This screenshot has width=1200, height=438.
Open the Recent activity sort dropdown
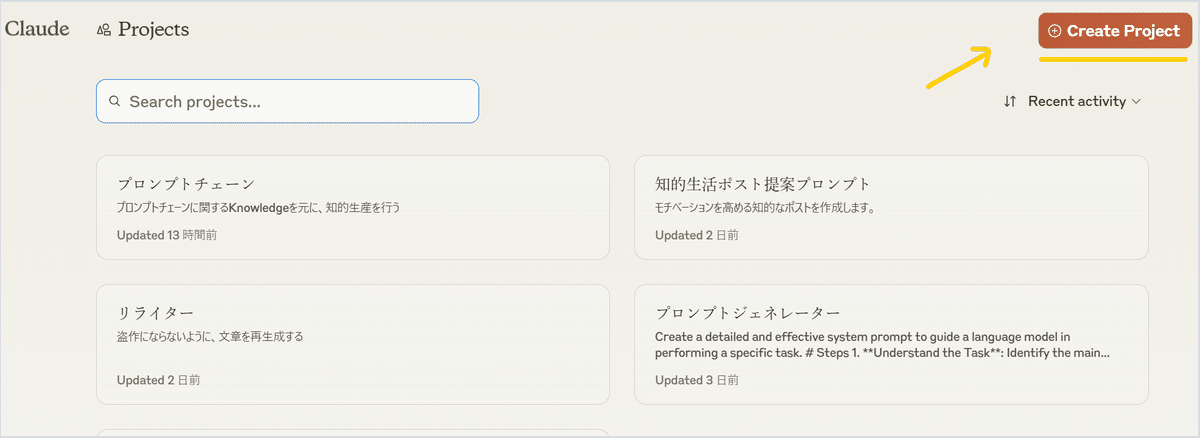pos(1072,101)
